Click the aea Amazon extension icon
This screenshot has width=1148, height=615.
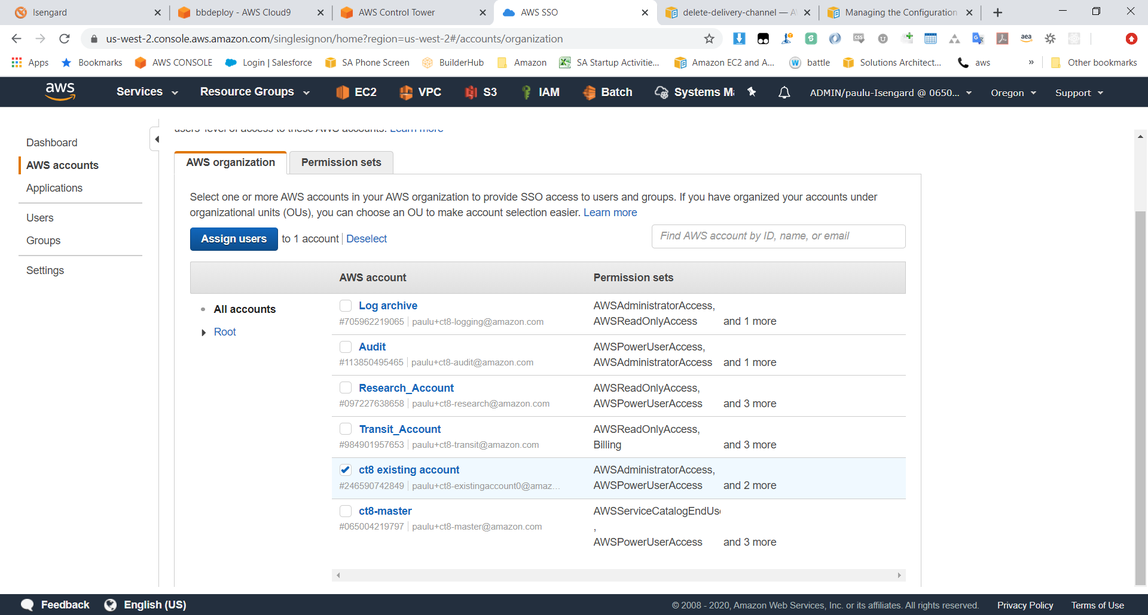click(1026, 39)
